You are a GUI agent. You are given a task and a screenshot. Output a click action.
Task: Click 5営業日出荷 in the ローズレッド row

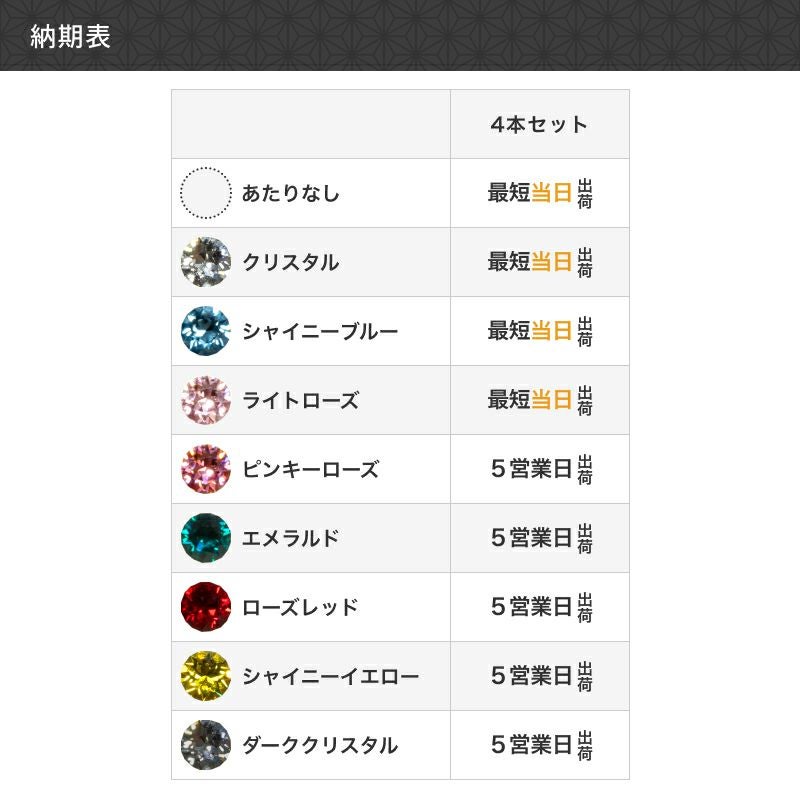point(540,607)
